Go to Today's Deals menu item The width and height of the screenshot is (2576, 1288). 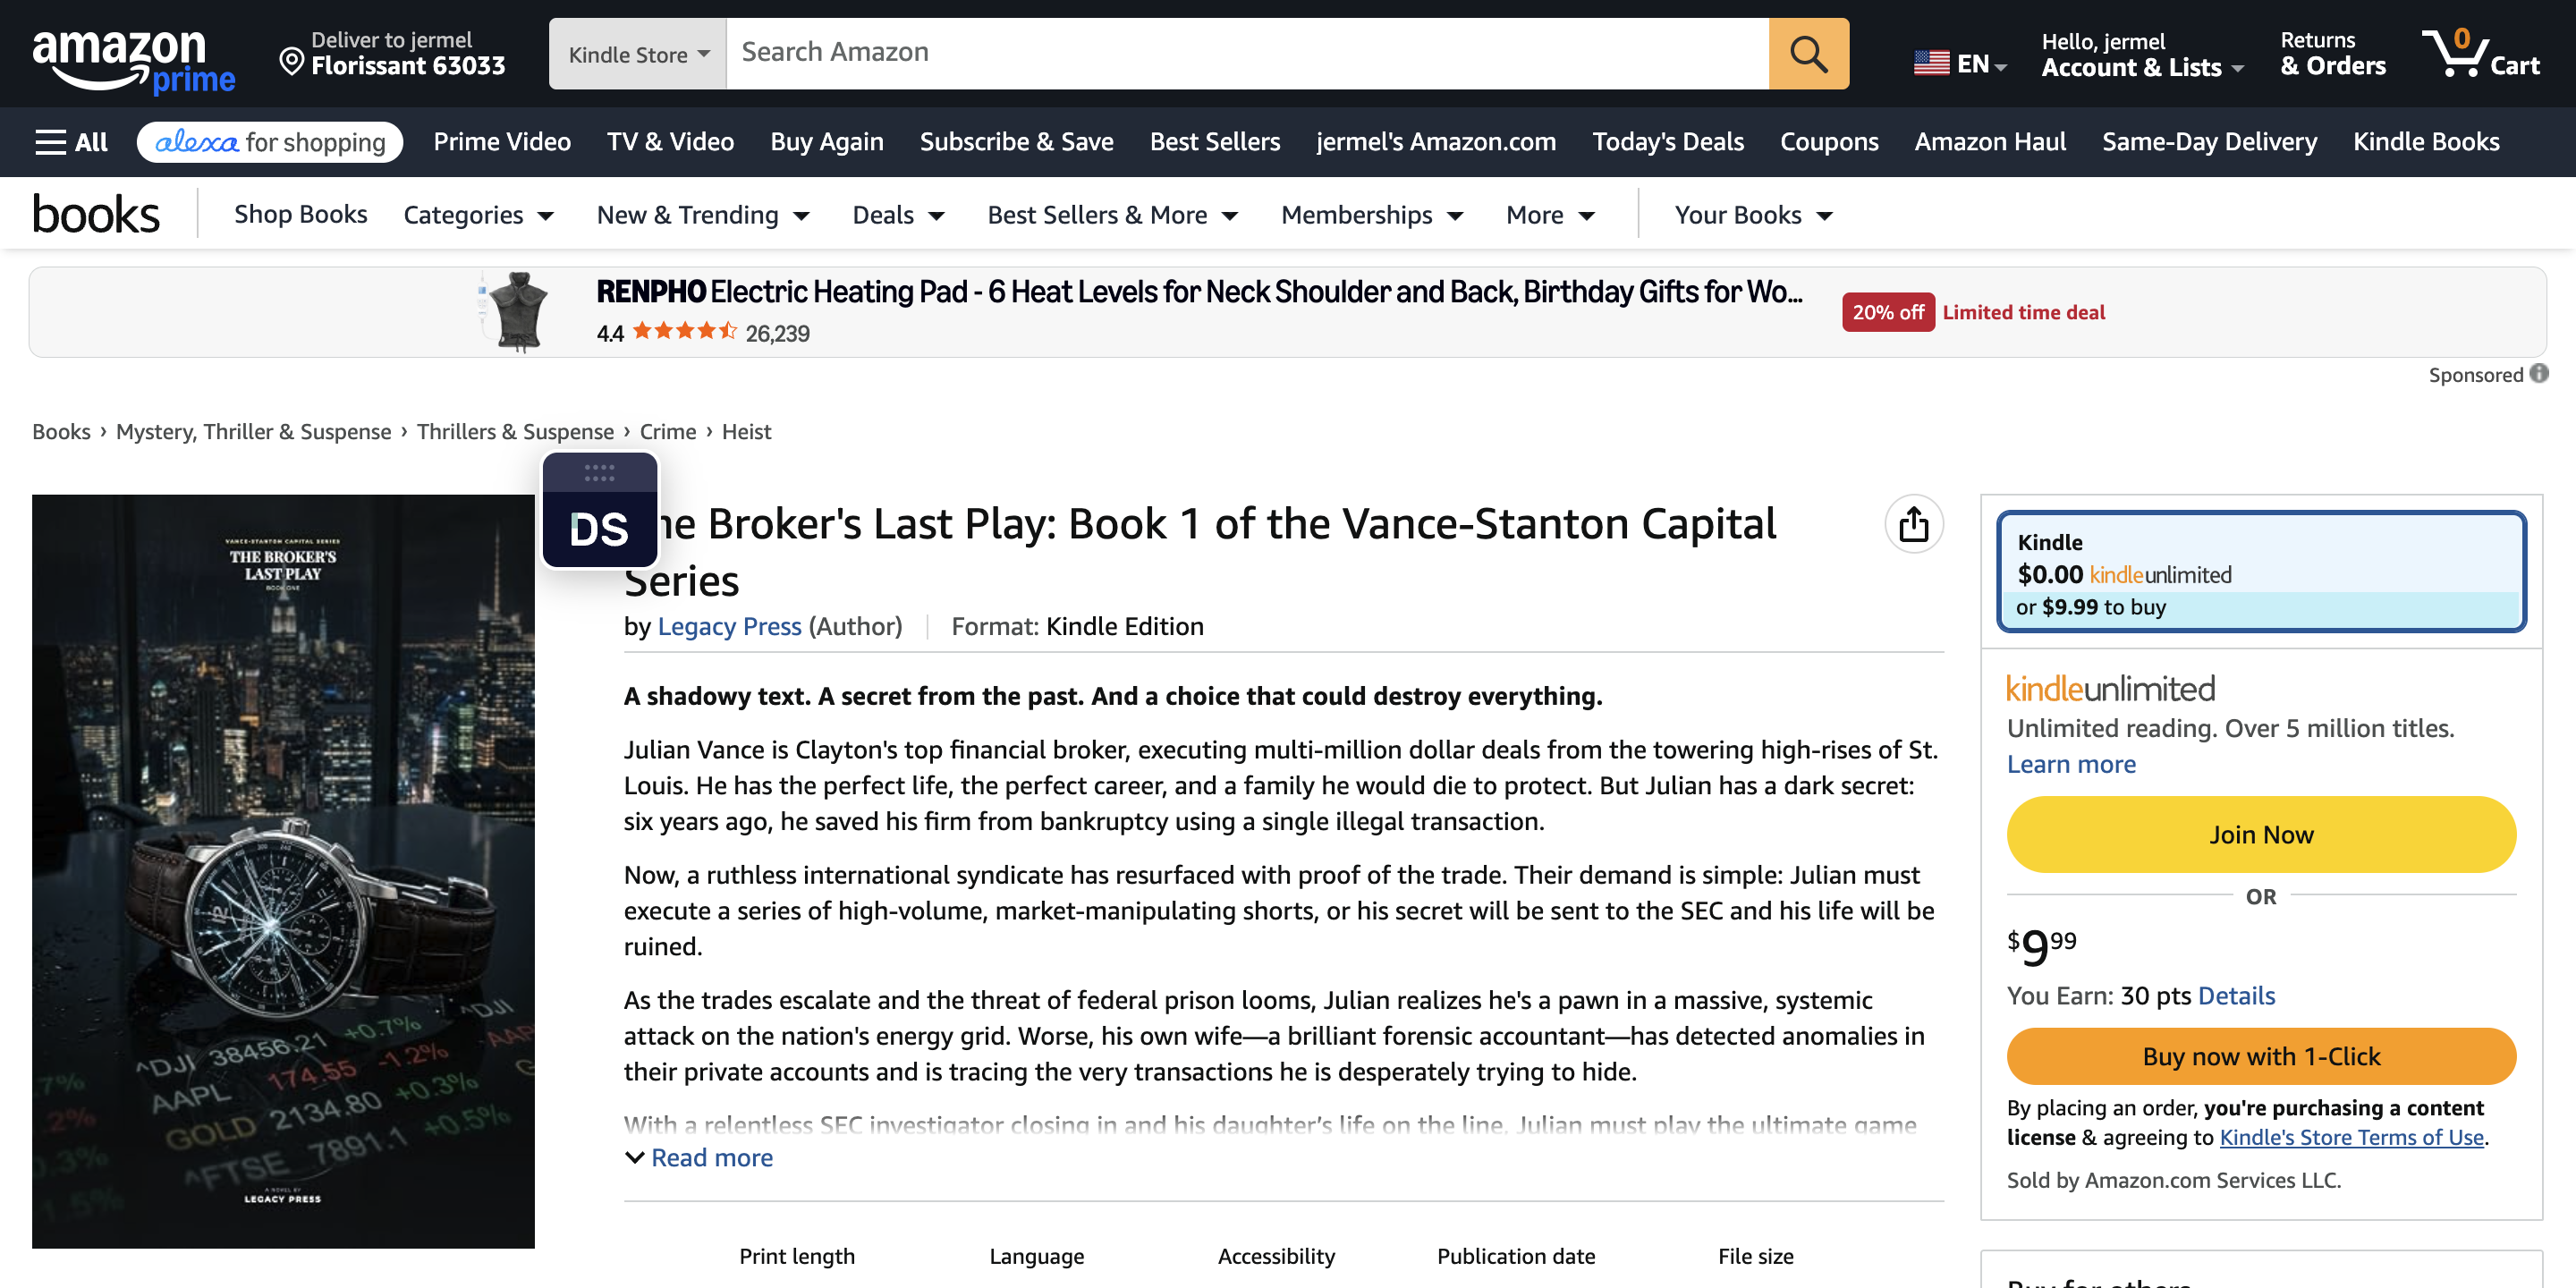(1667, 142)
